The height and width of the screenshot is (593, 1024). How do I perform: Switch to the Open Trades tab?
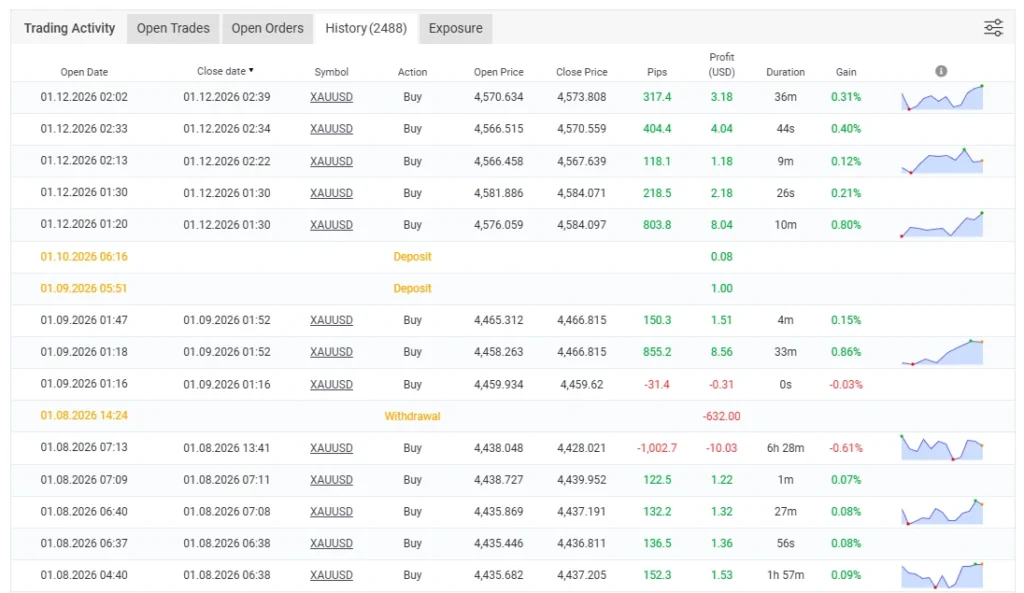click(173, 28)
